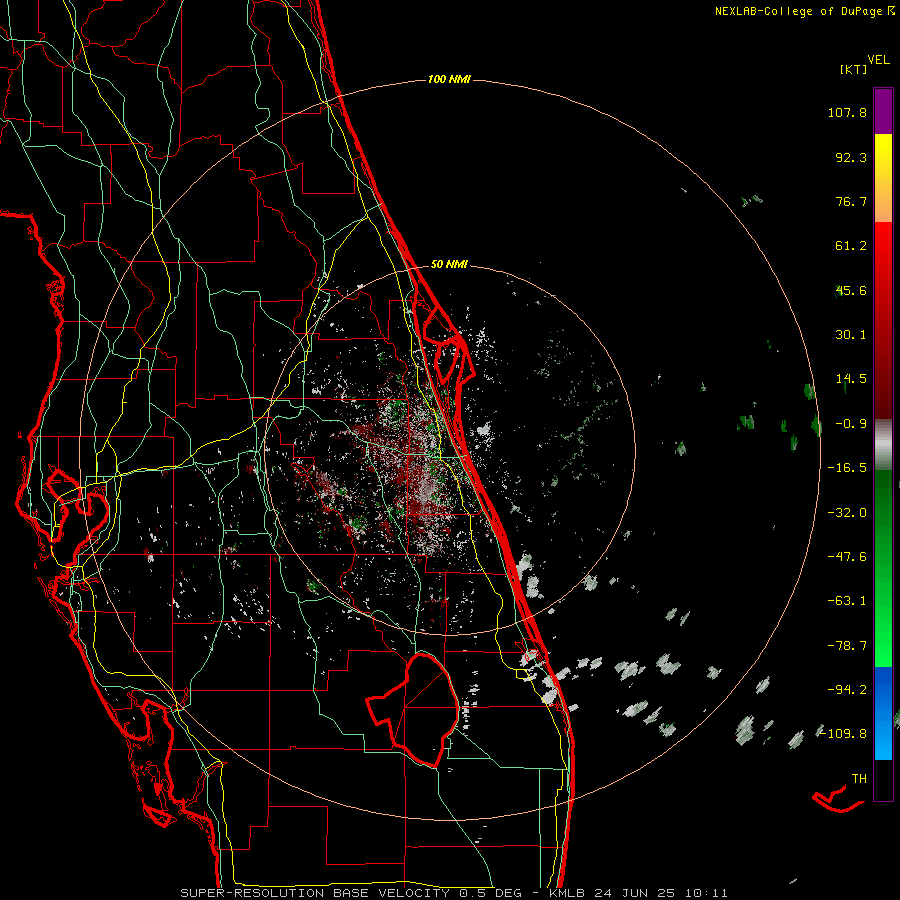
Task: Pick the purple top segment of velocity scale
Action: (x=883, y=111)
